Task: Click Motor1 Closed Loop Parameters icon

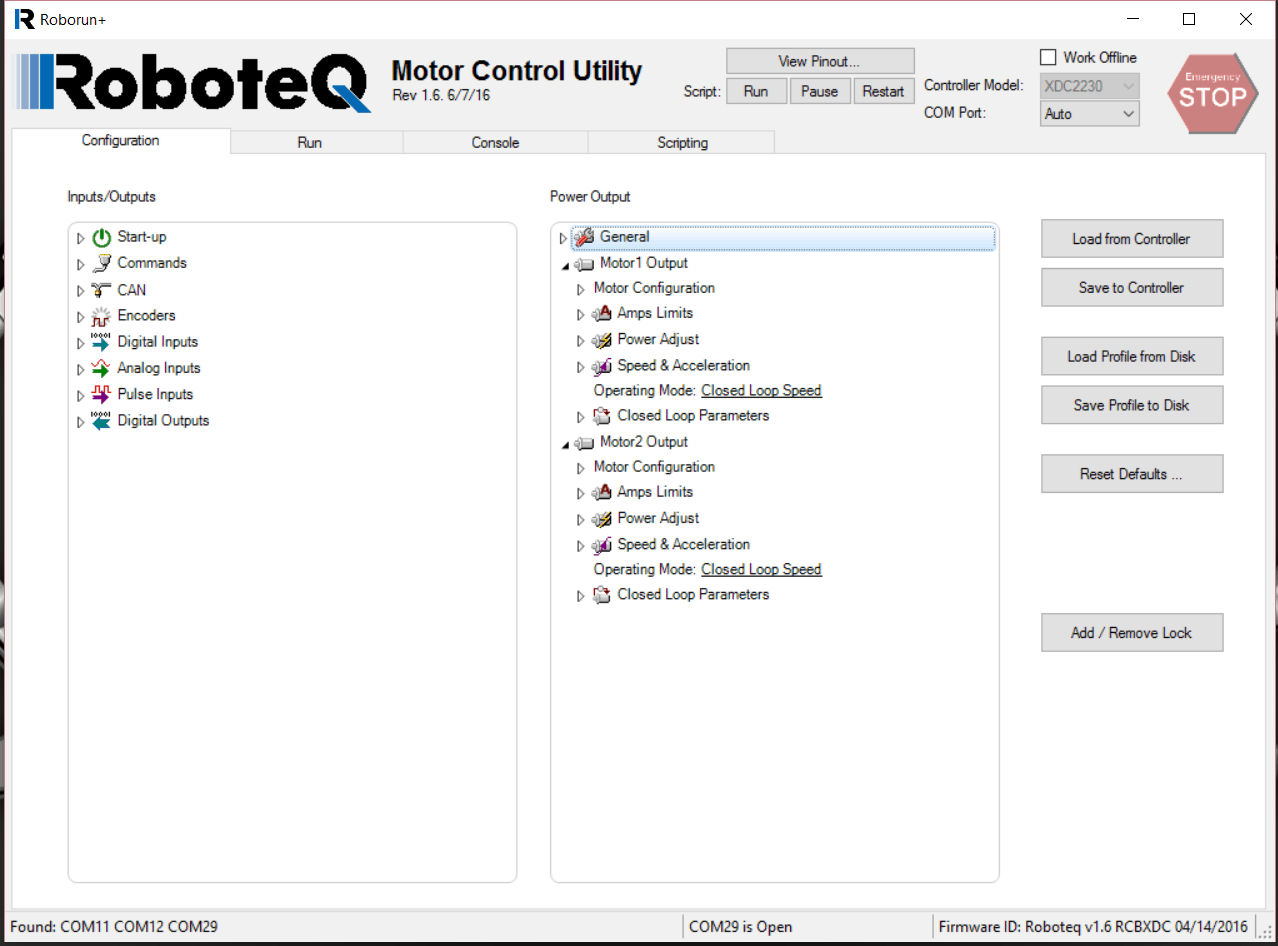Action: 602,416
